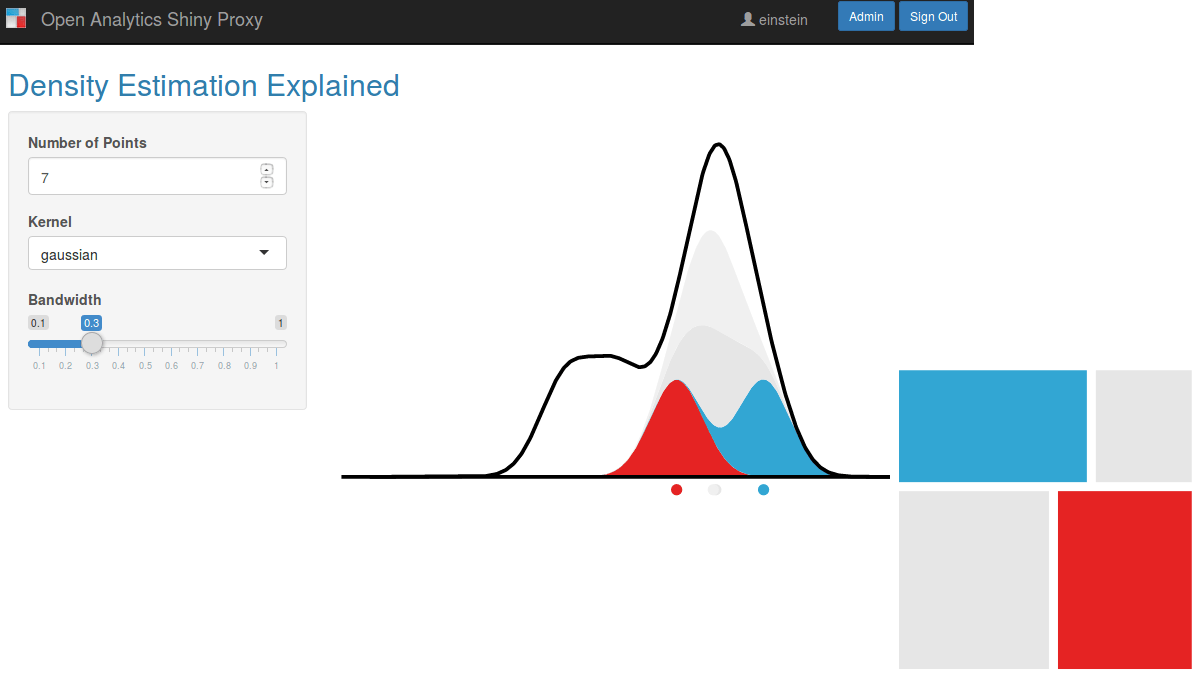The image size is (1200, 675).
Task: Click the red rectangle panel
Action: (x=1124, y=579)
